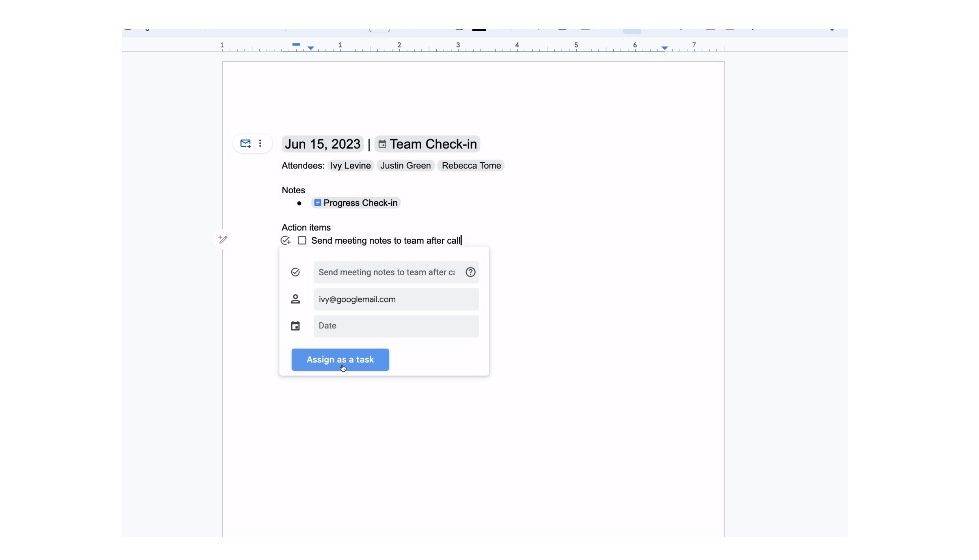Click the docs icon in Progress Check-in chip
979x560 pixels.
(x=317, y=203)
